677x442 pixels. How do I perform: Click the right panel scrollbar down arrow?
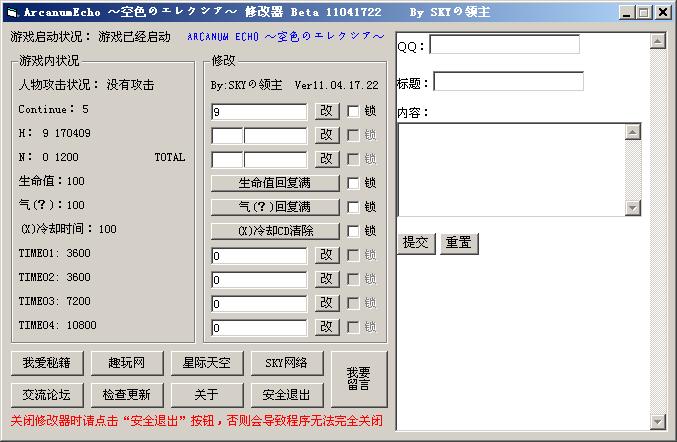tap(657, 421)
